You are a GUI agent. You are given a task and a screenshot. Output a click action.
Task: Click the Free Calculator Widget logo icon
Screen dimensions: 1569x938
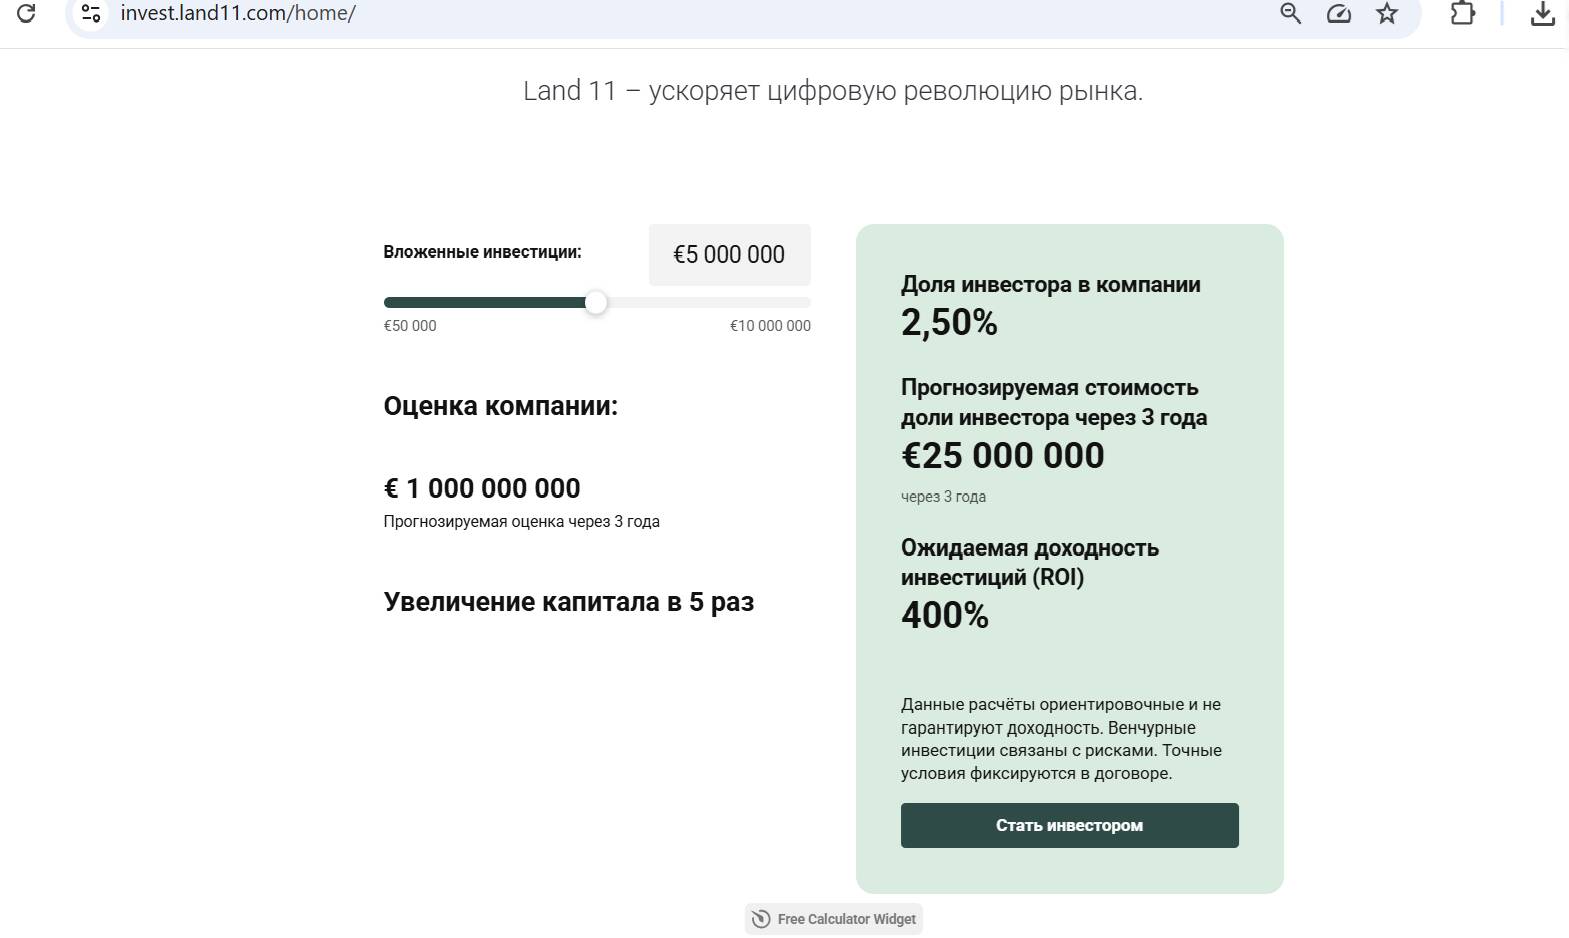761,919
